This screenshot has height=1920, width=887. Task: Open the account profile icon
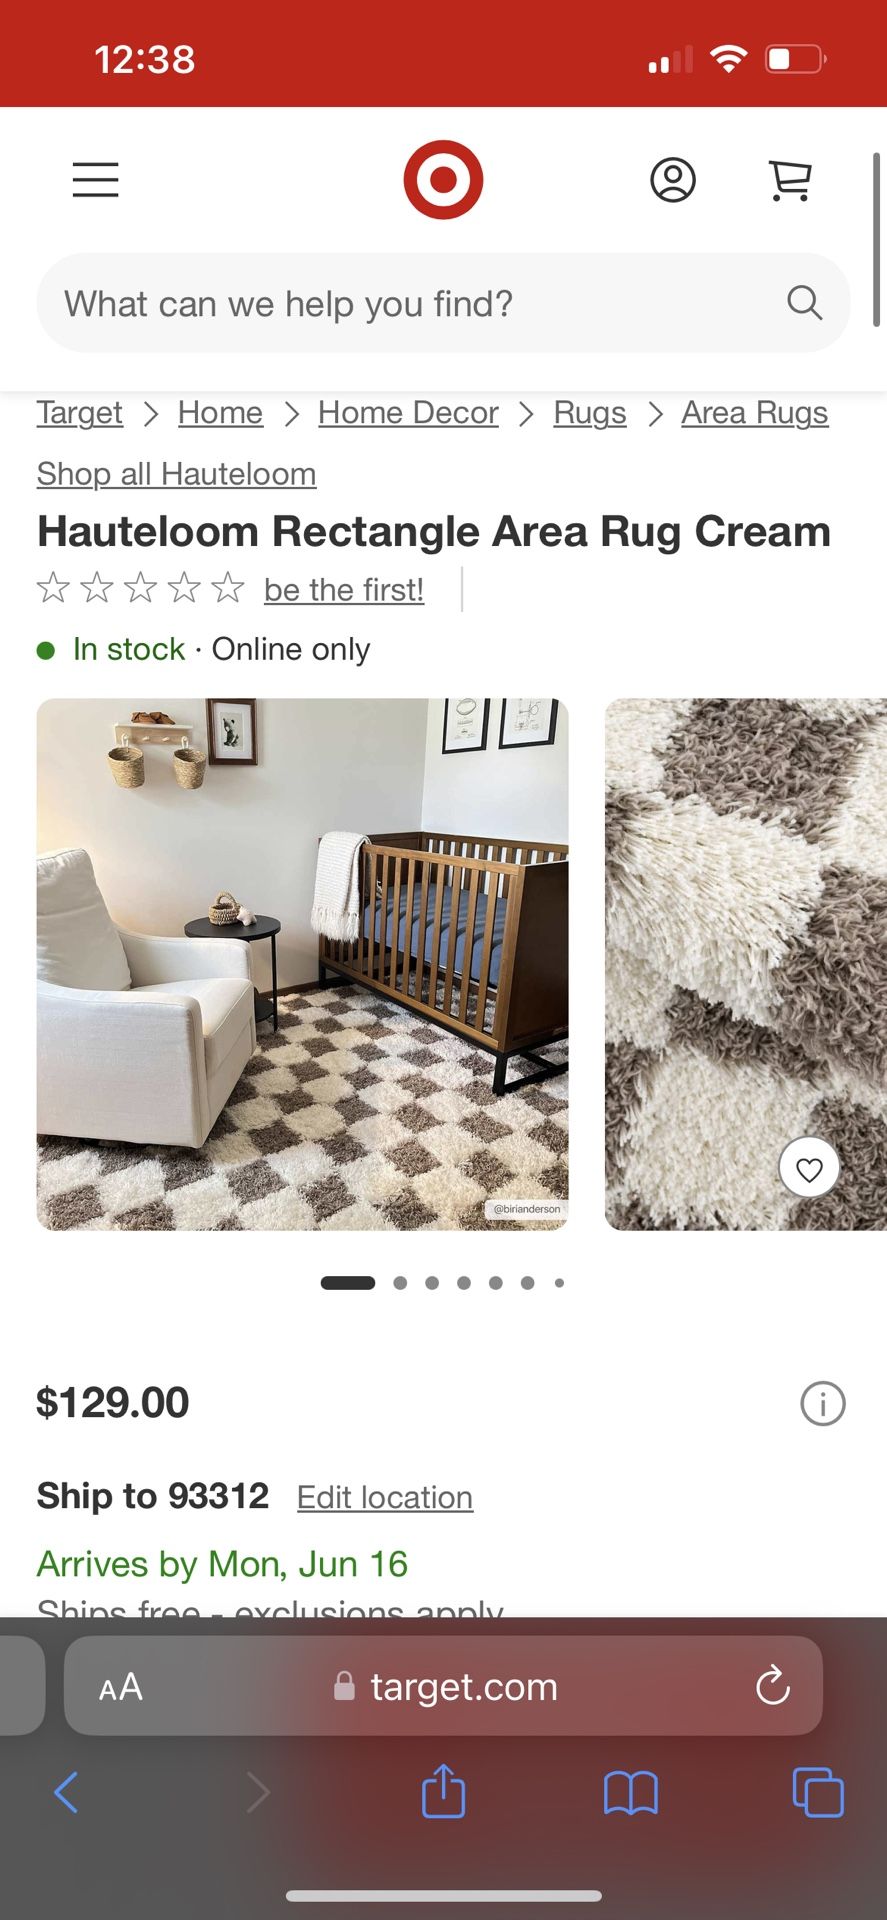673,180
